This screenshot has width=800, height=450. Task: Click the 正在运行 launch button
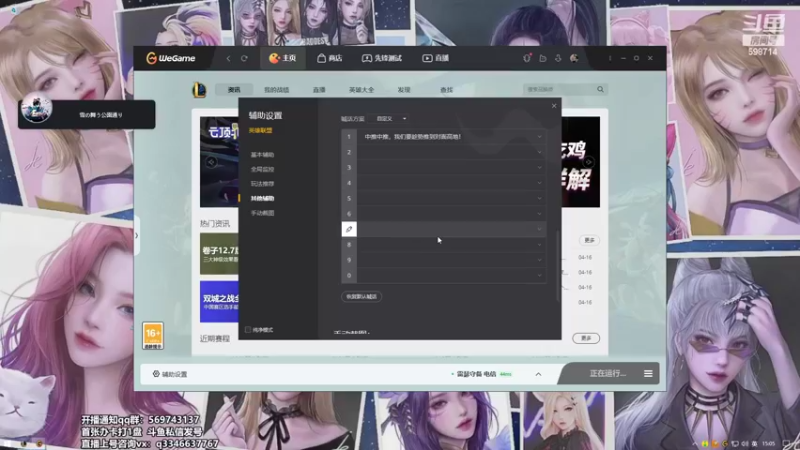(607, 373)
